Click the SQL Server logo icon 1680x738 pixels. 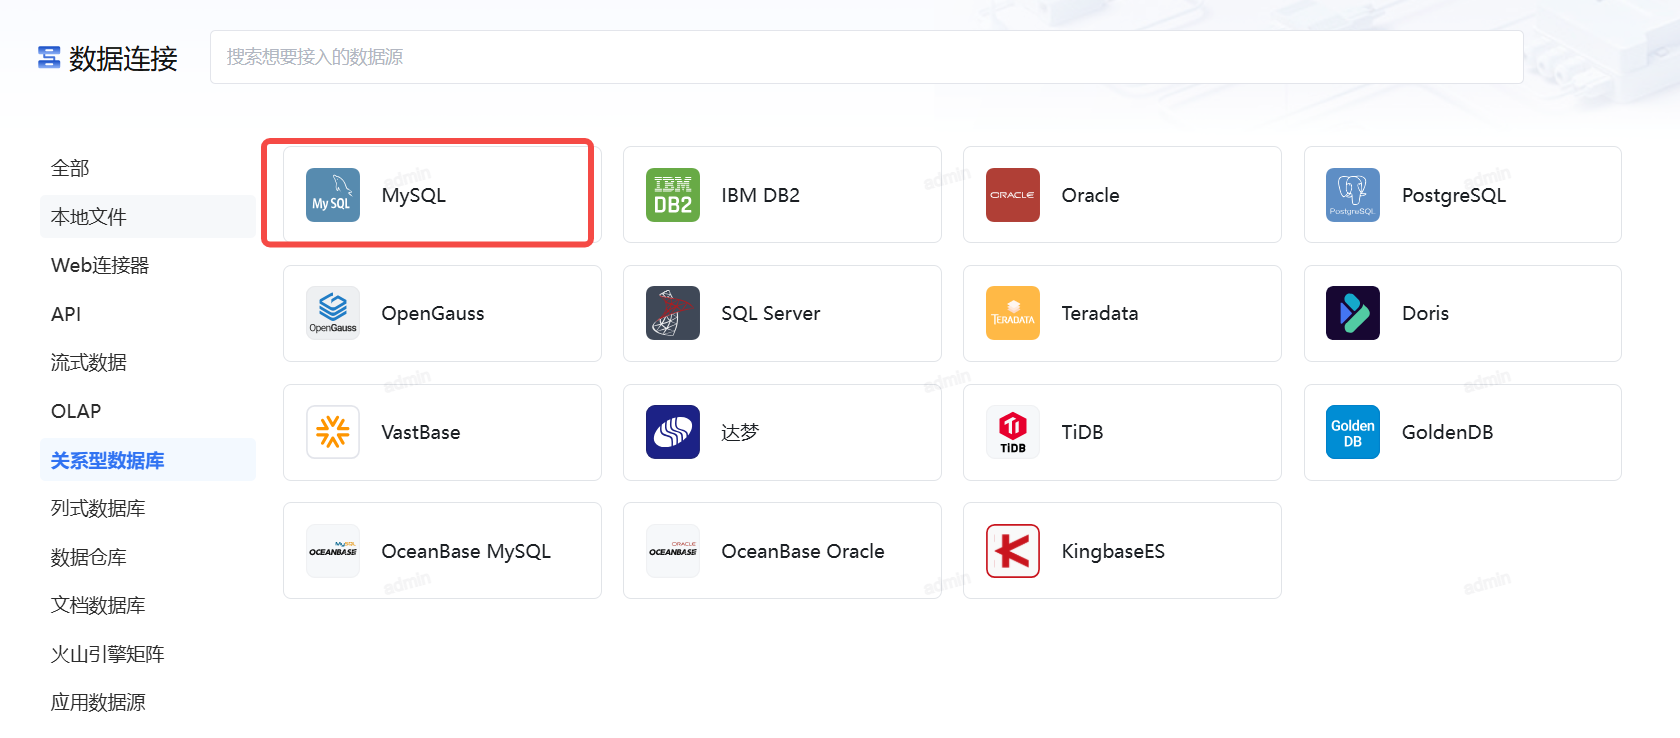(673, 313)
